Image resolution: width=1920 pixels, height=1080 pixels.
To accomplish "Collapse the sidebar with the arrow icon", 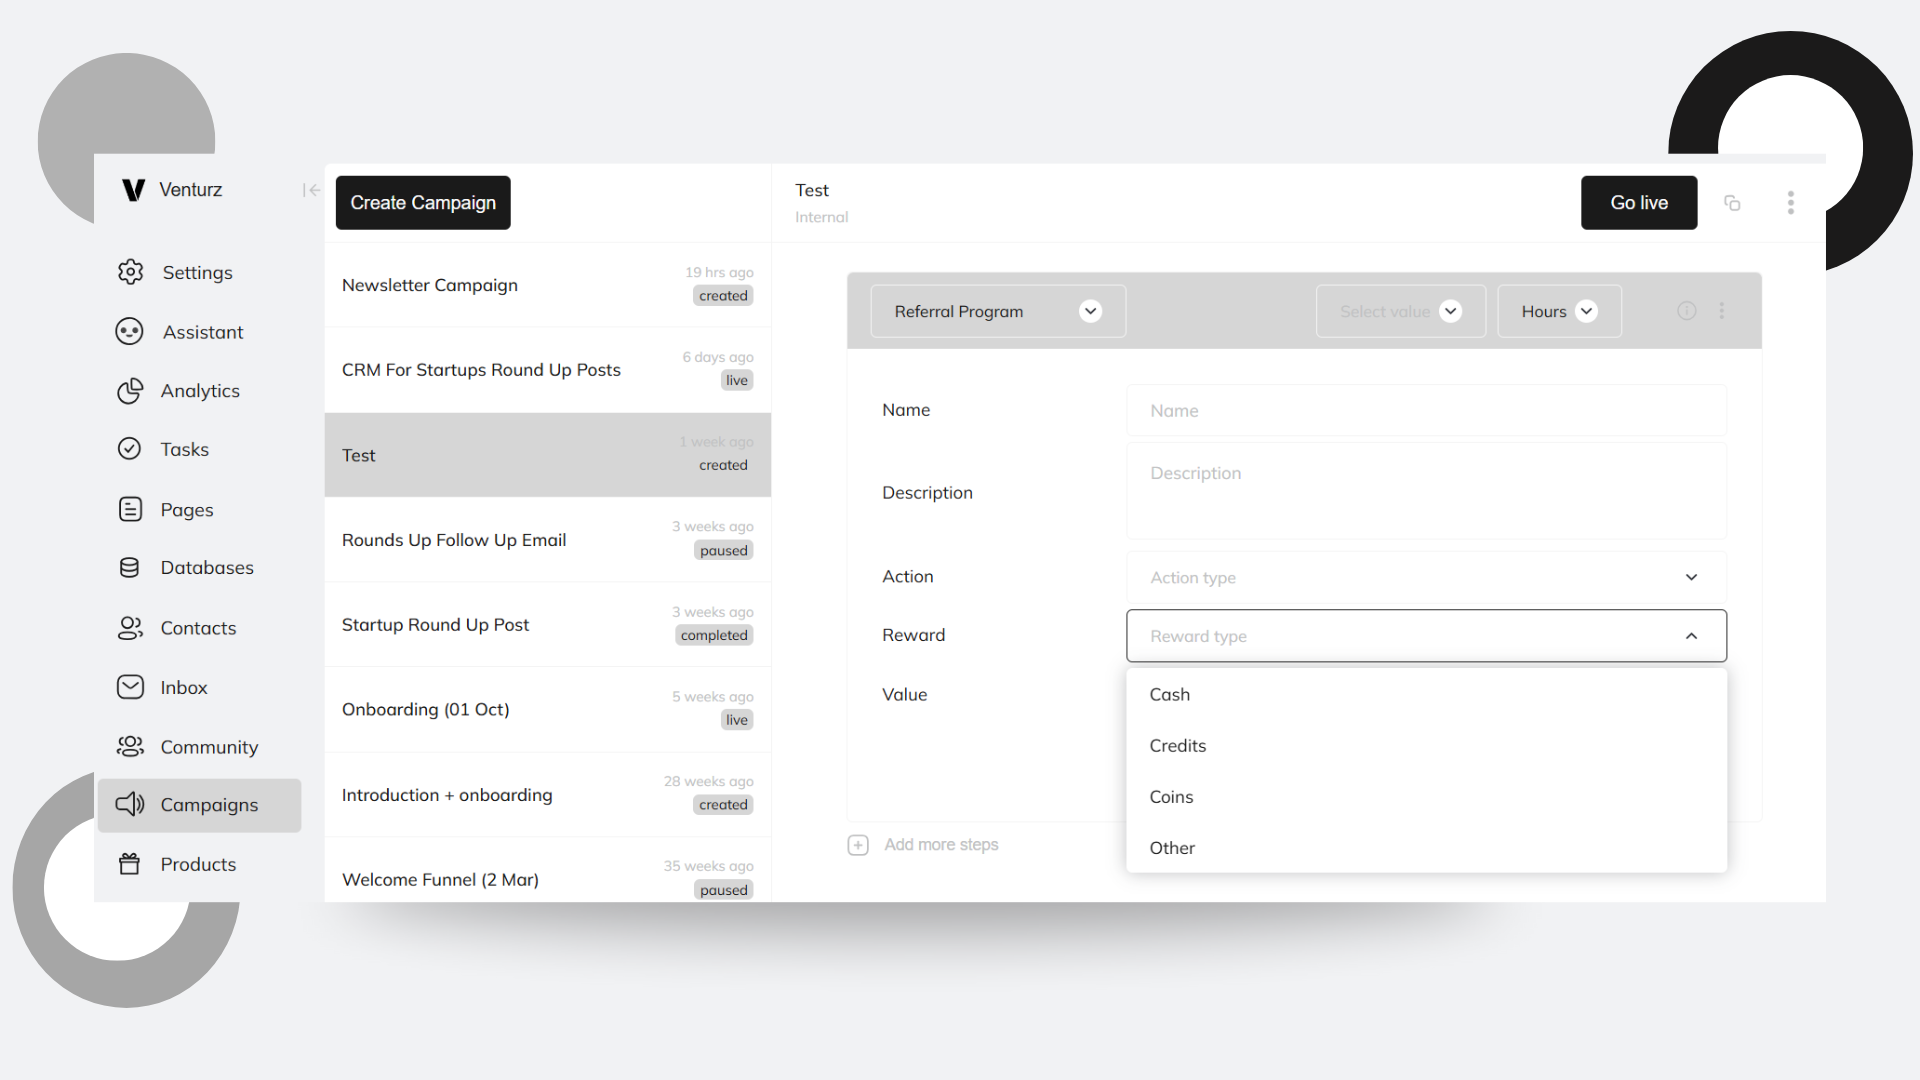I will (310, 189).
